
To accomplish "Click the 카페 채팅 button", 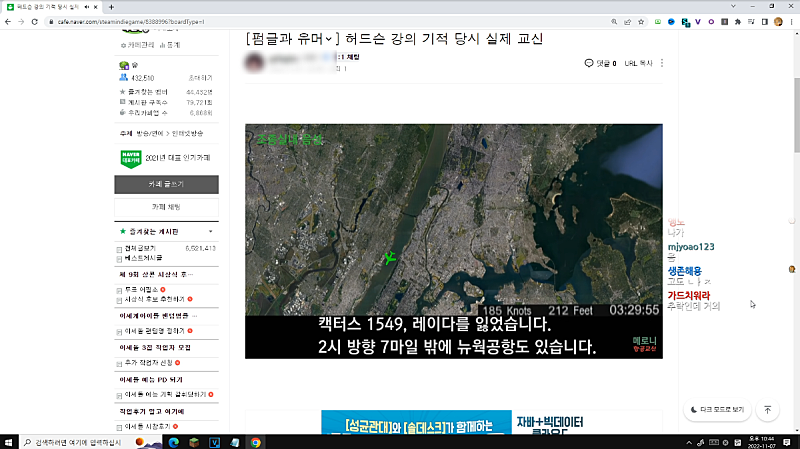I will tap(166, 207).
